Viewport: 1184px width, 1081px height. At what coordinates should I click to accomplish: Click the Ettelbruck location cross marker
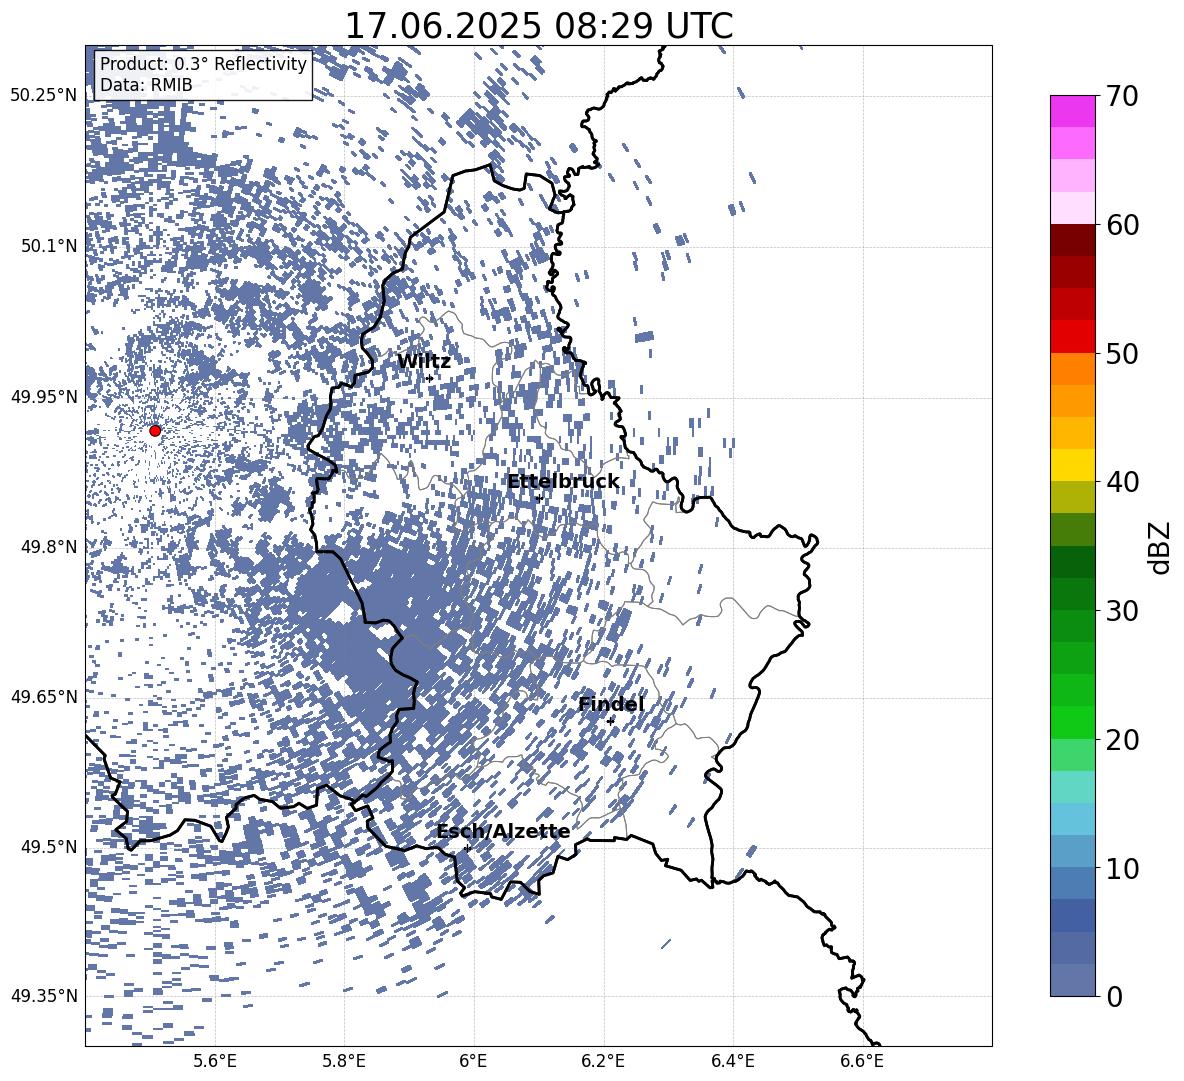click(x=539, y=498)
